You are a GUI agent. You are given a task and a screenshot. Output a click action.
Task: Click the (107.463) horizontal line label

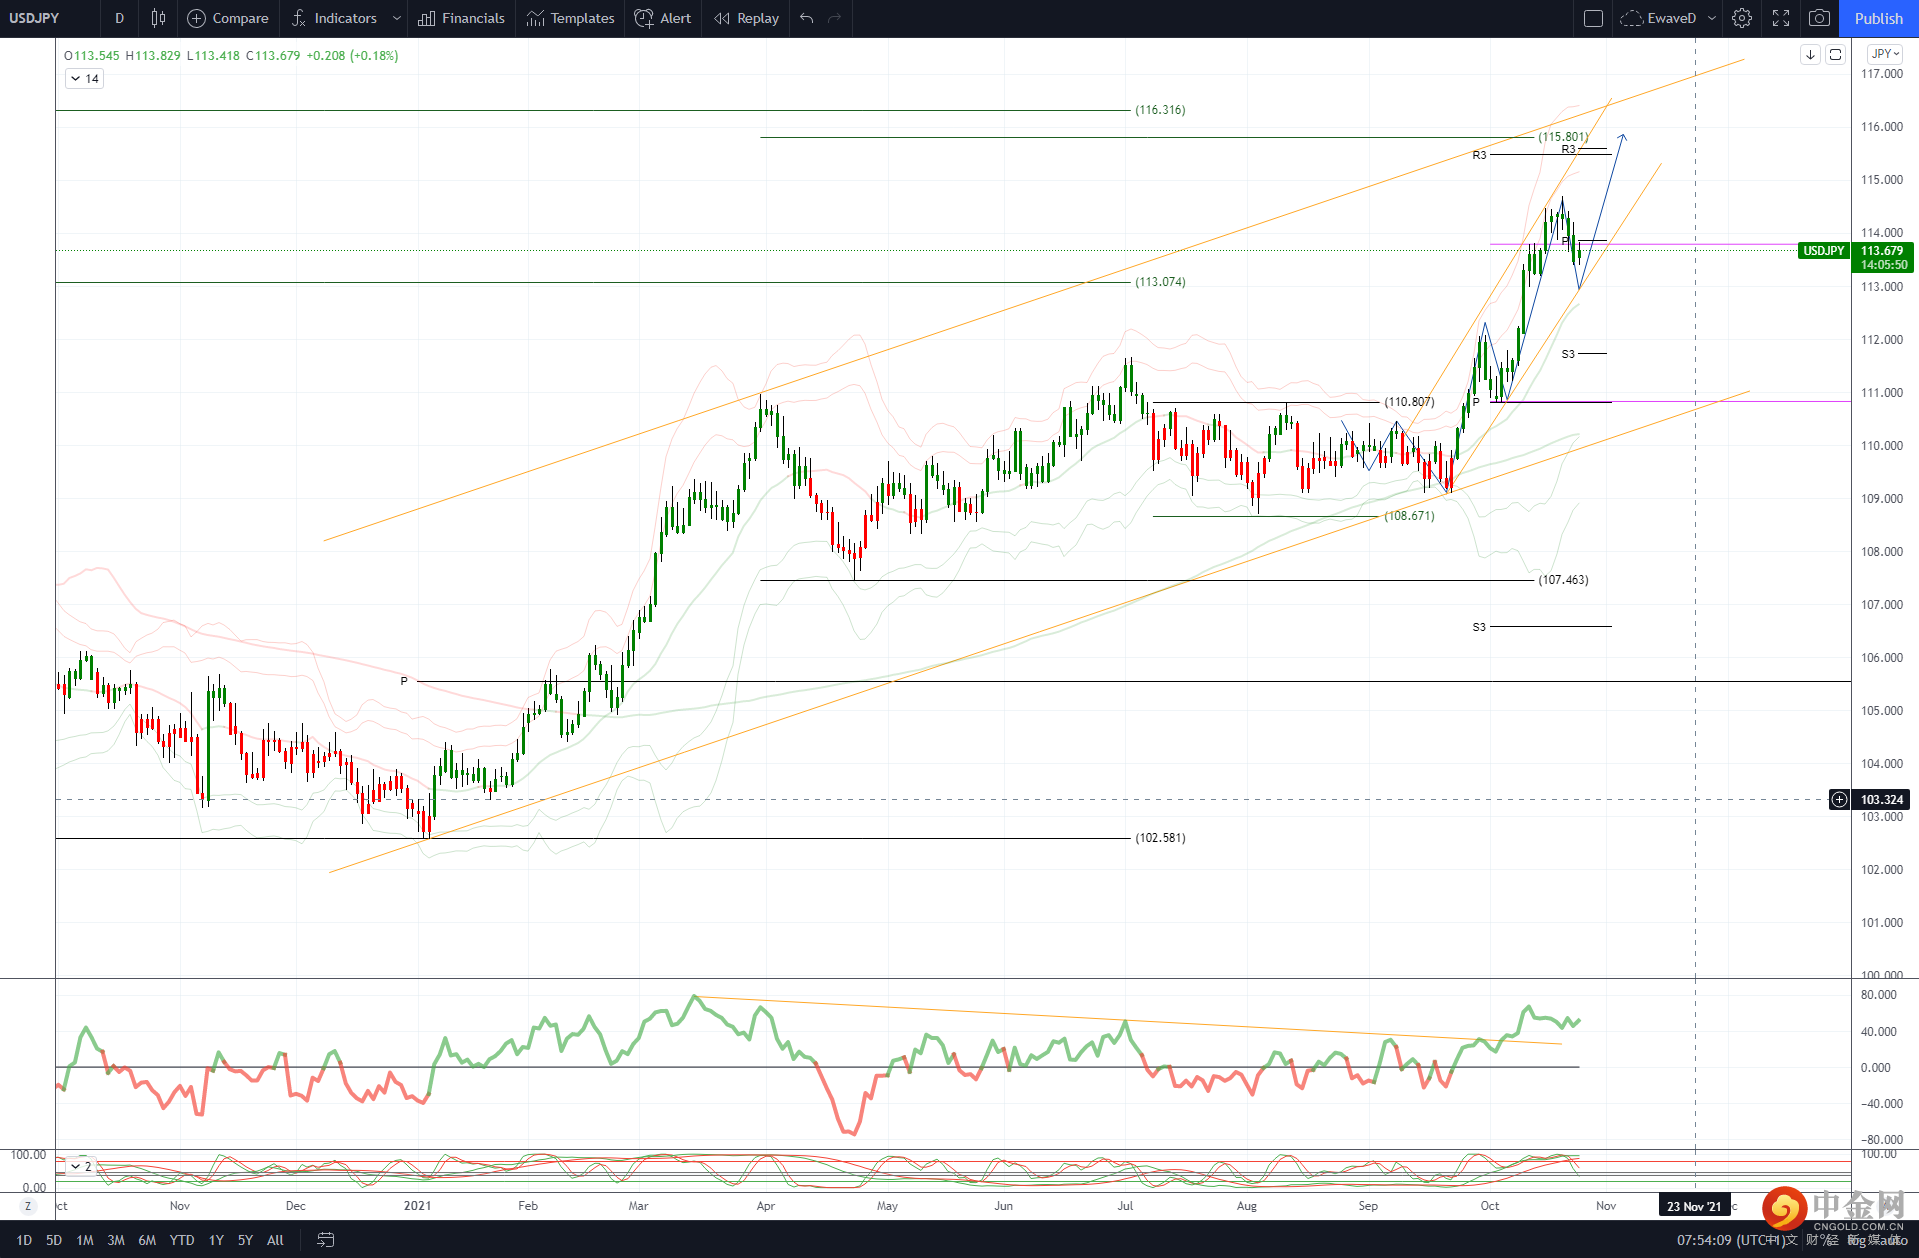(1563, 580)
